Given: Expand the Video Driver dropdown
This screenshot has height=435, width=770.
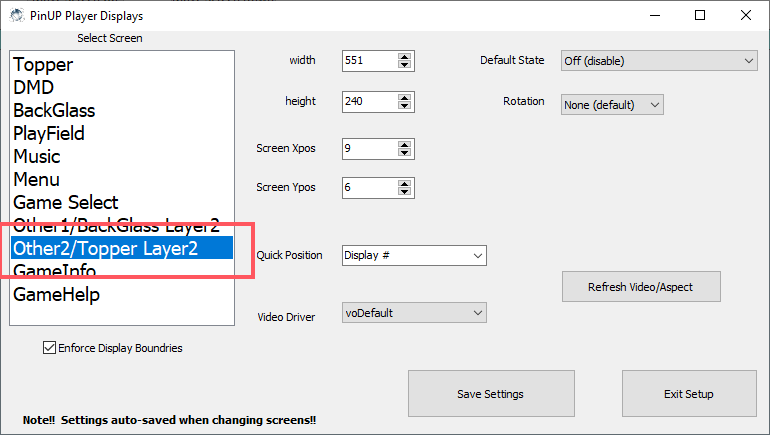Looking at the screenshot, I should (414, 313).
